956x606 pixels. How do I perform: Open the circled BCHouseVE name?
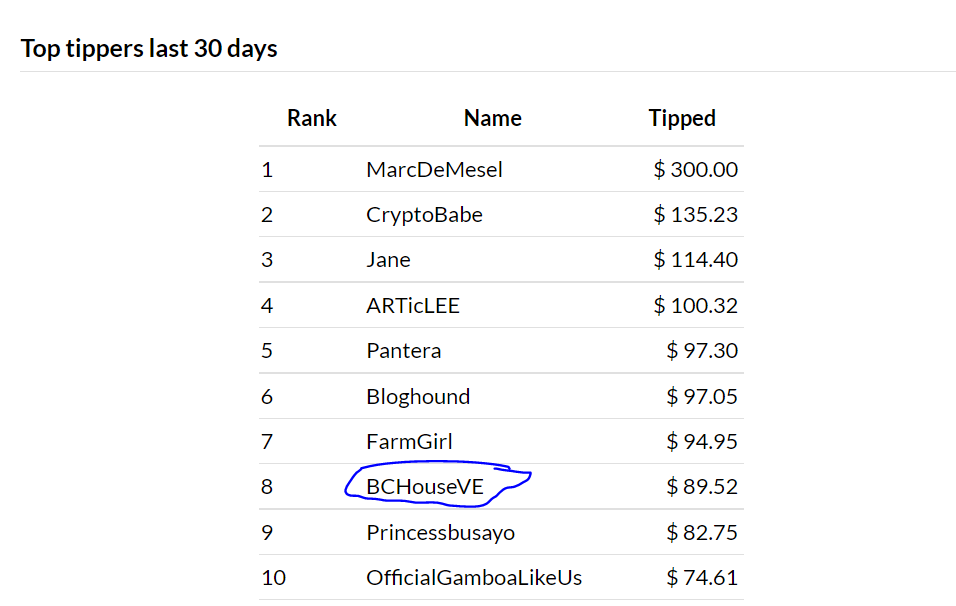(425, 487)
